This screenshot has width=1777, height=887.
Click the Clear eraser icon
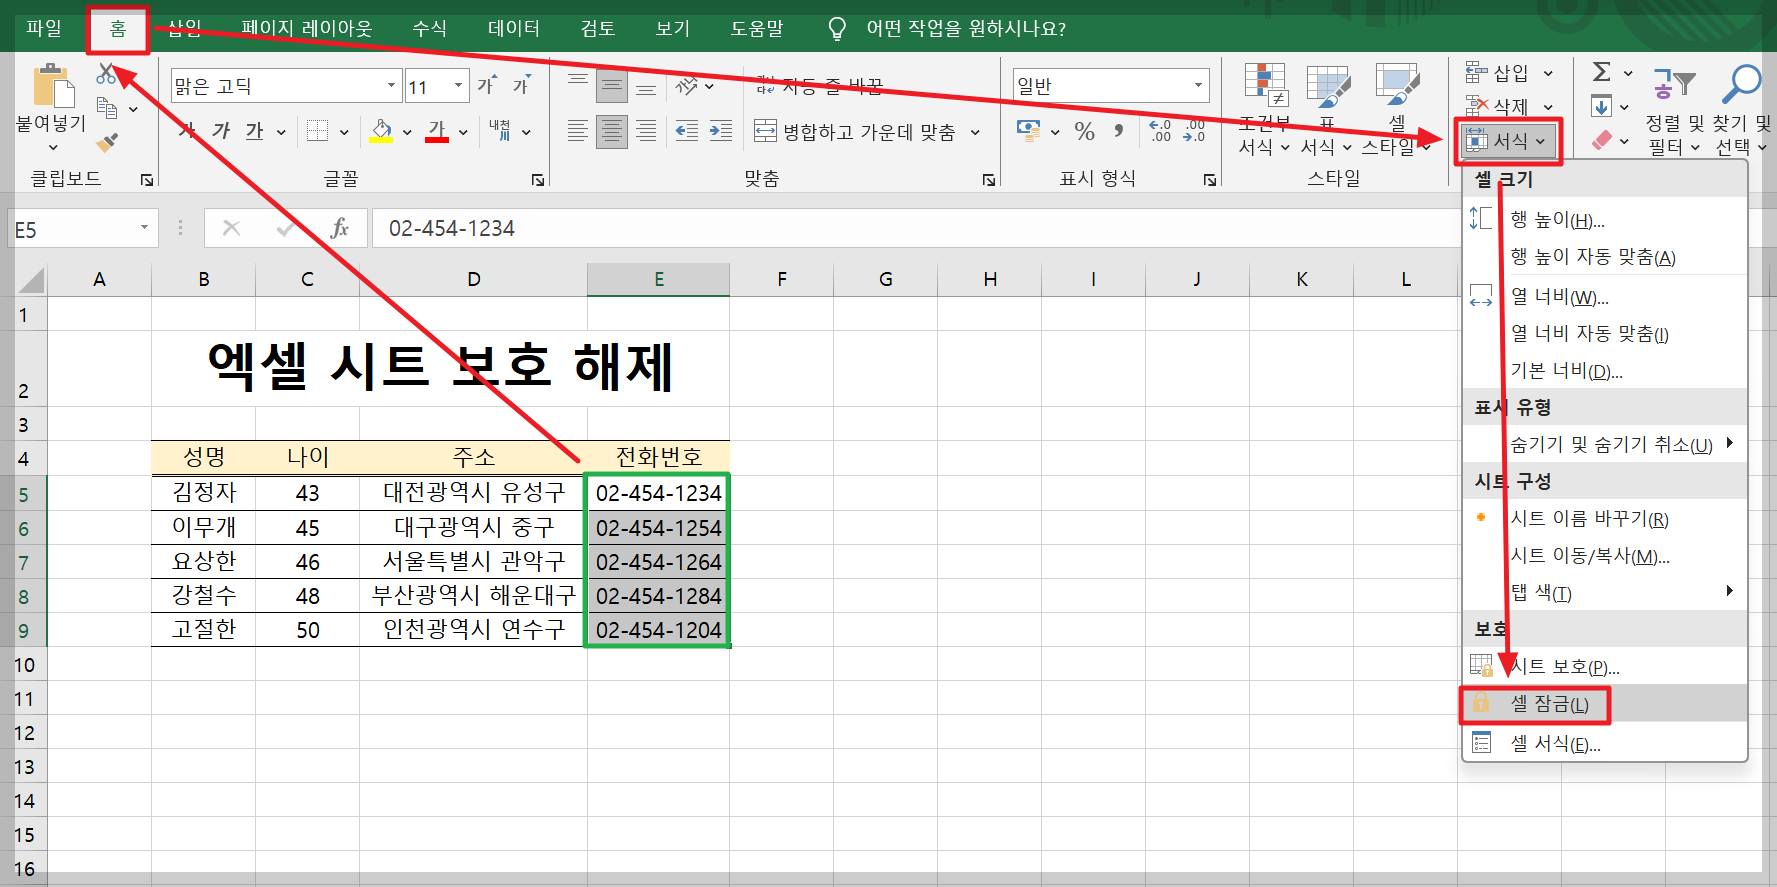[x=1602, y=140]
